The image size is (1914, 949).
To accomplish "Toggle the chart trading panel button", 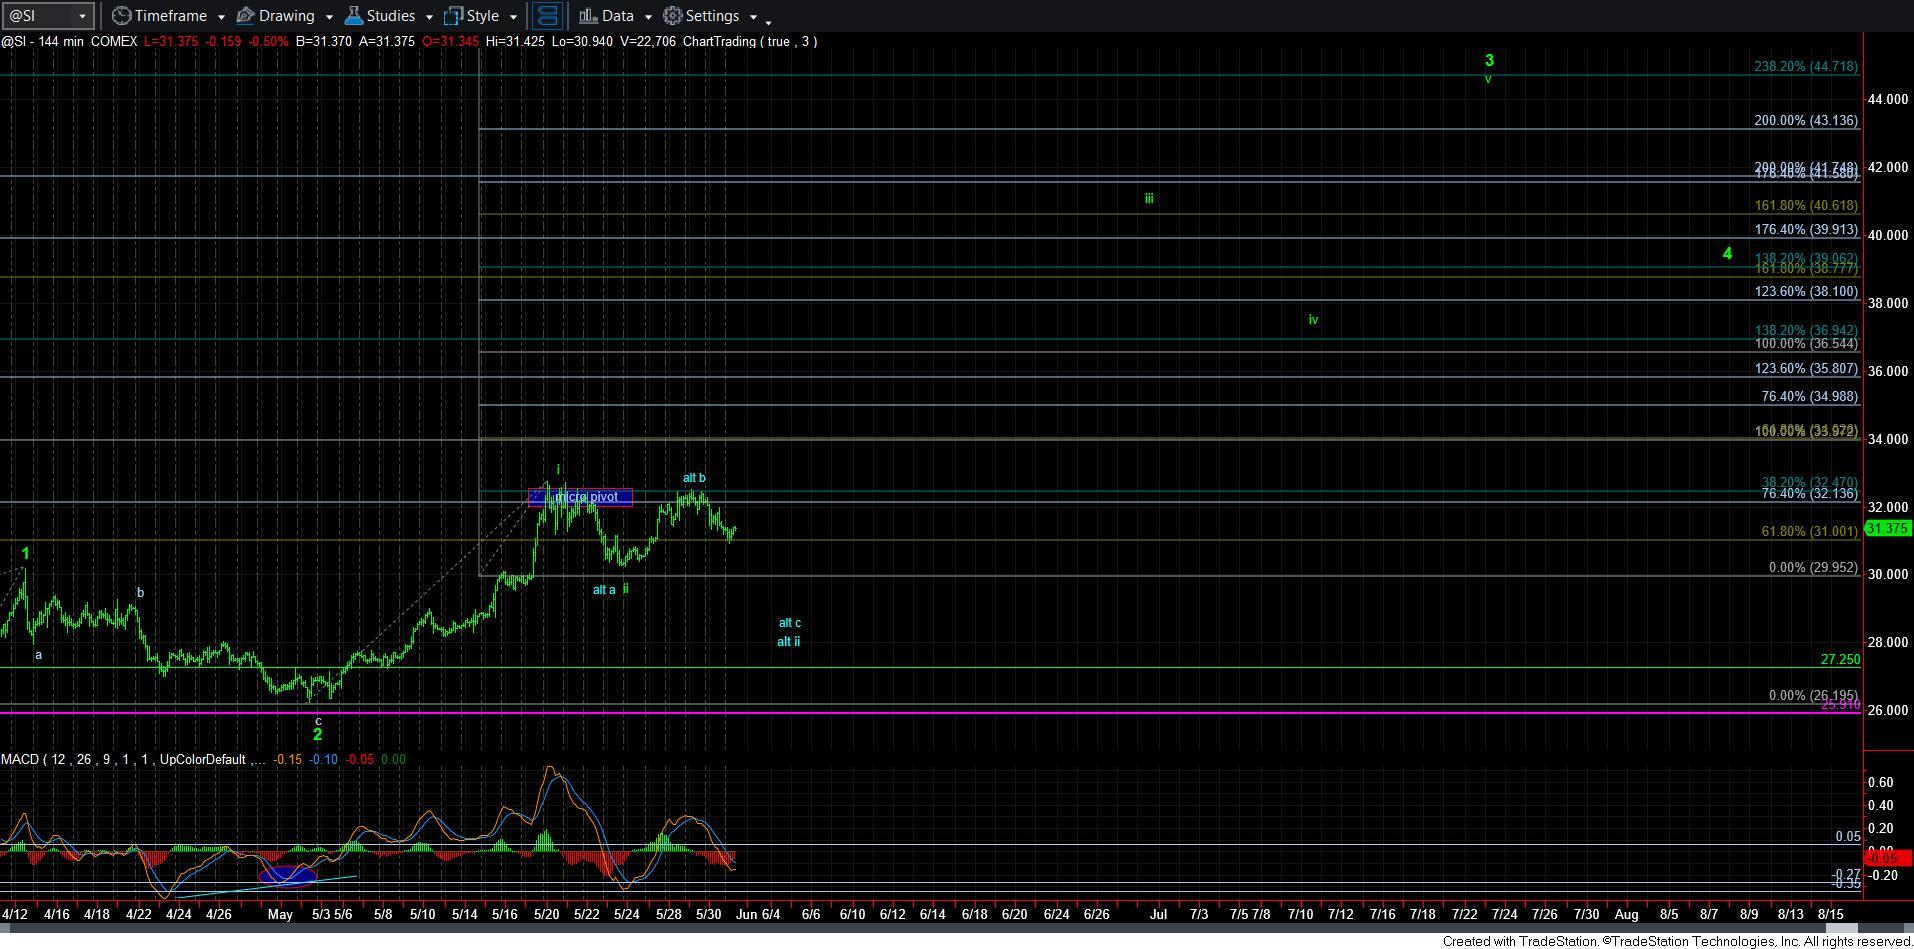I will 546,16.
